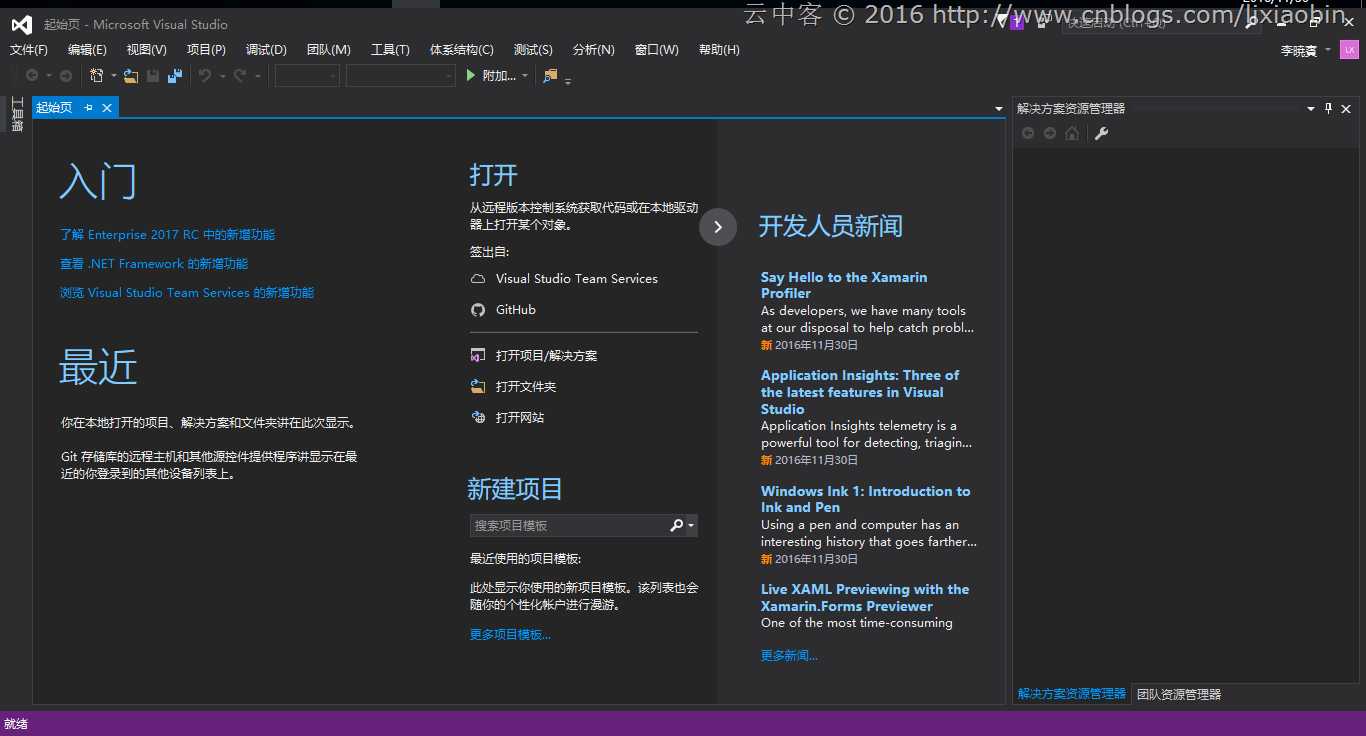This screenshot has height=736, width=1366.
Task: Open the New Project dropdown arrow
Action: click(113, 76)
